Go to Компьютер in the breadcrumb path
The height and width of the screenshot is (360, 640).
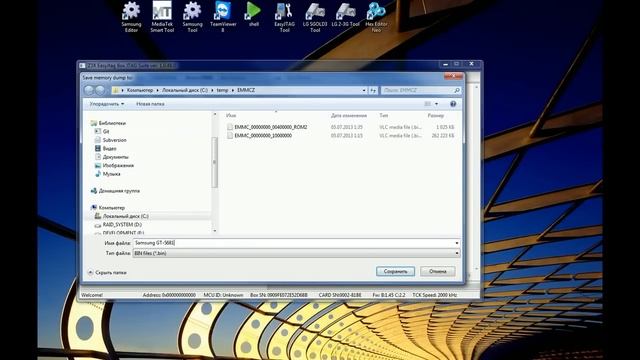point(140,90)
